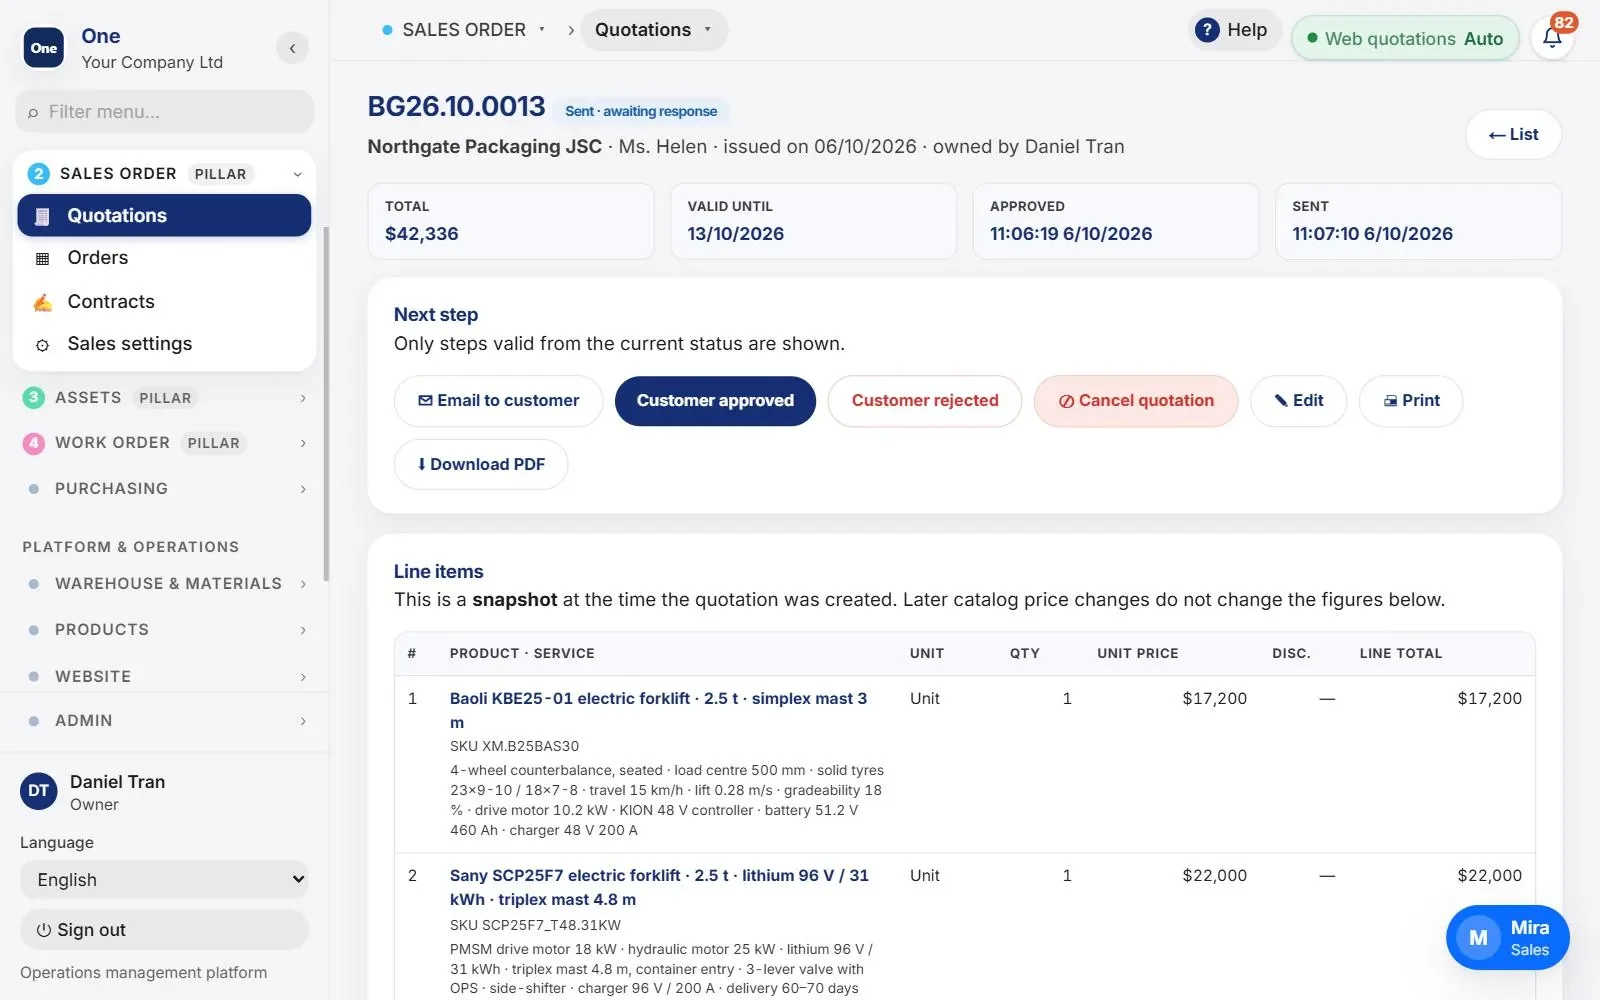Expand WAREHOUSE & MATERIALS menu group
Image resolution: width=1600 pixels, height=1000 pixels.
tap(164, 584)
